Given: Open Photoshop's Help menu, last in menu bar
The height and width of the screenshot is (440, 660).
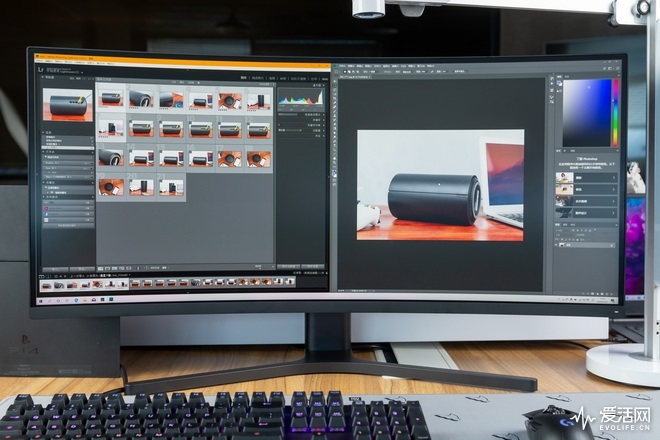Looking at the screenshot, I should [x=431, y=66].
